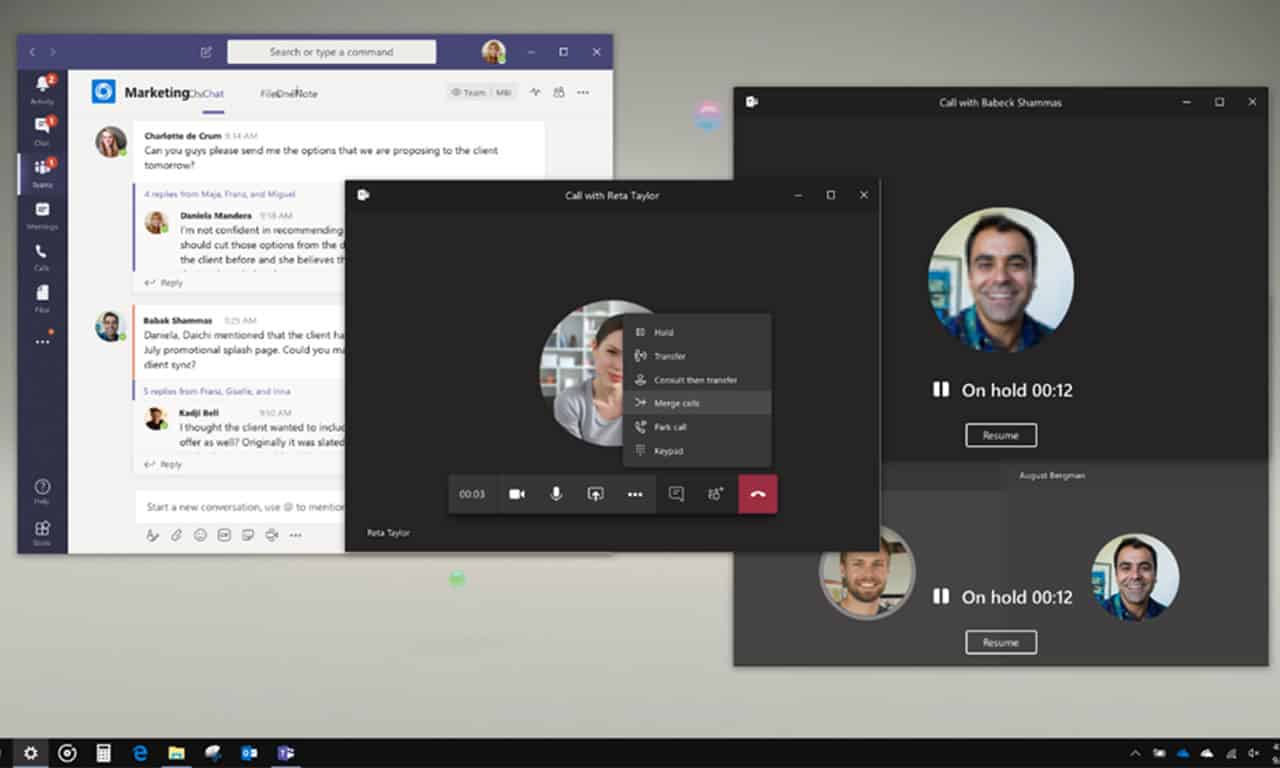
Task: Show hidden system tray icons
Action: [x=1135, y=753]
